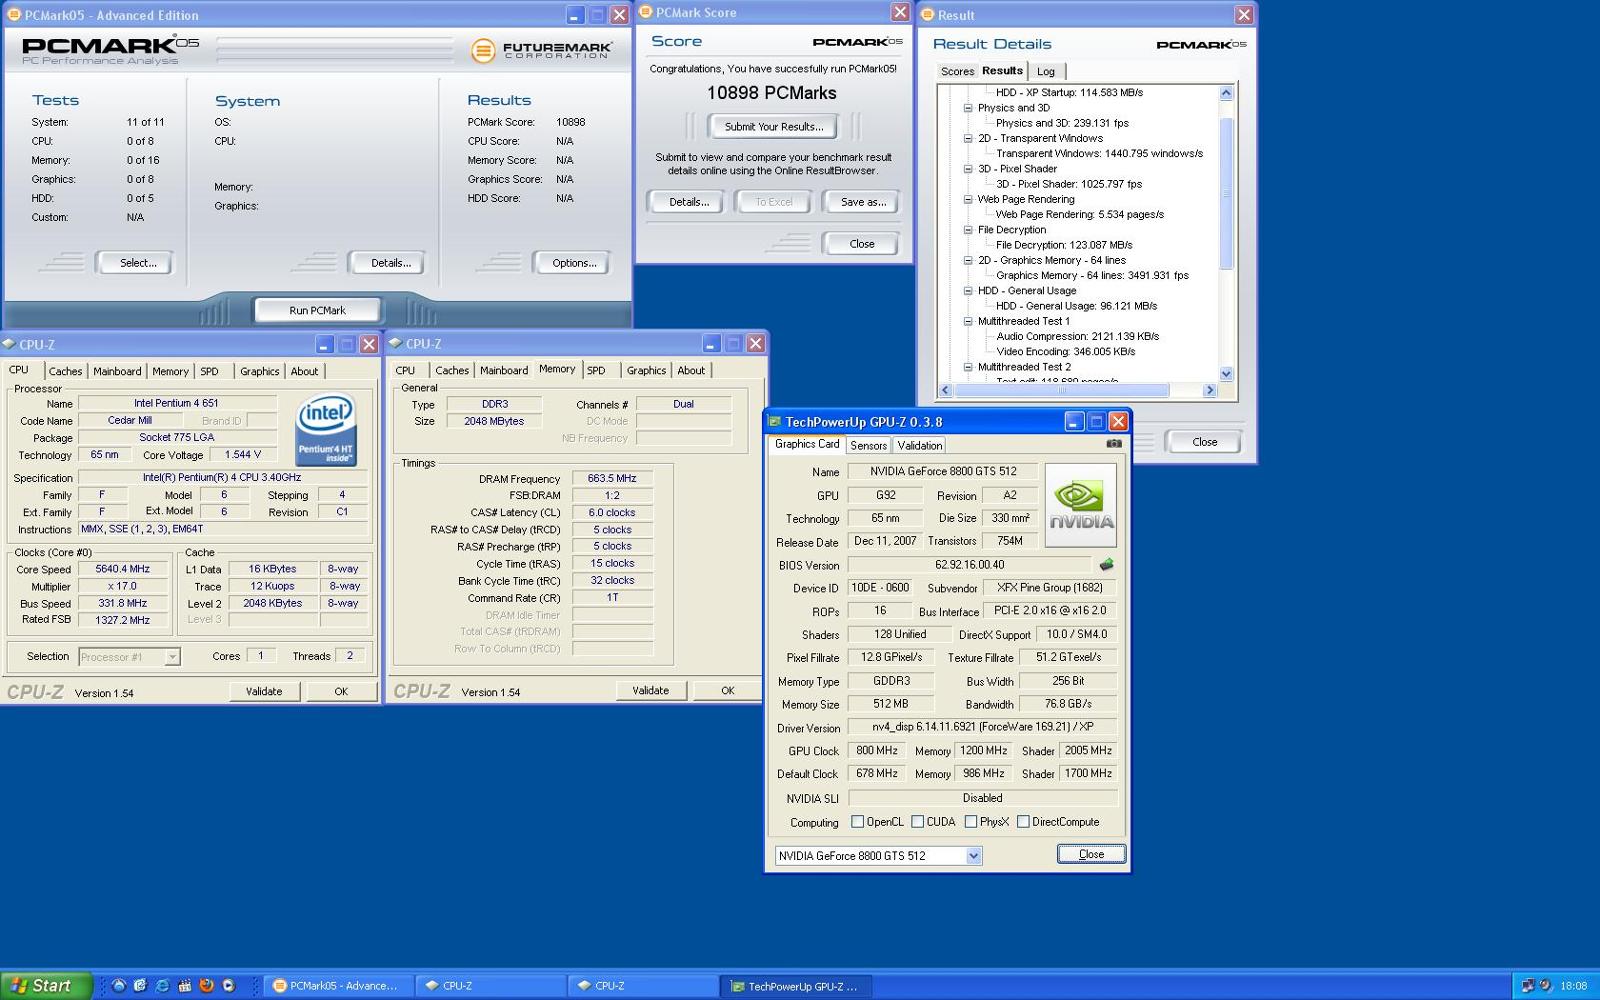Click the Result window title icon
The image size is (1600, 1000).
927,15
